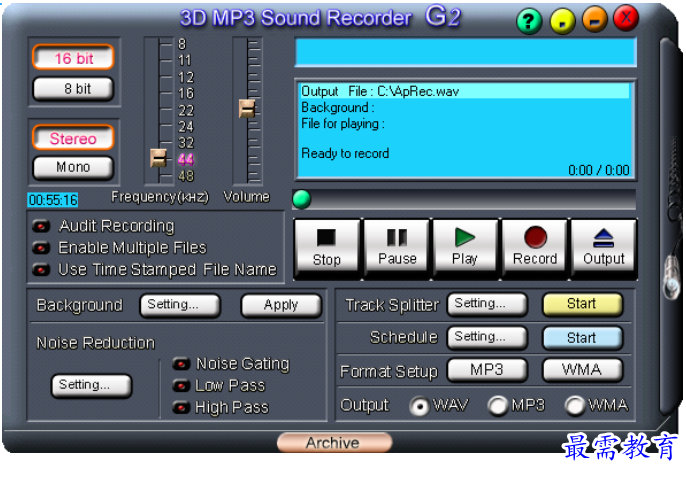The height and width of the screenshot is (479, 686).
Task: Toggle Use Time Stamped File Name
Action: click(x=41, y=269)
